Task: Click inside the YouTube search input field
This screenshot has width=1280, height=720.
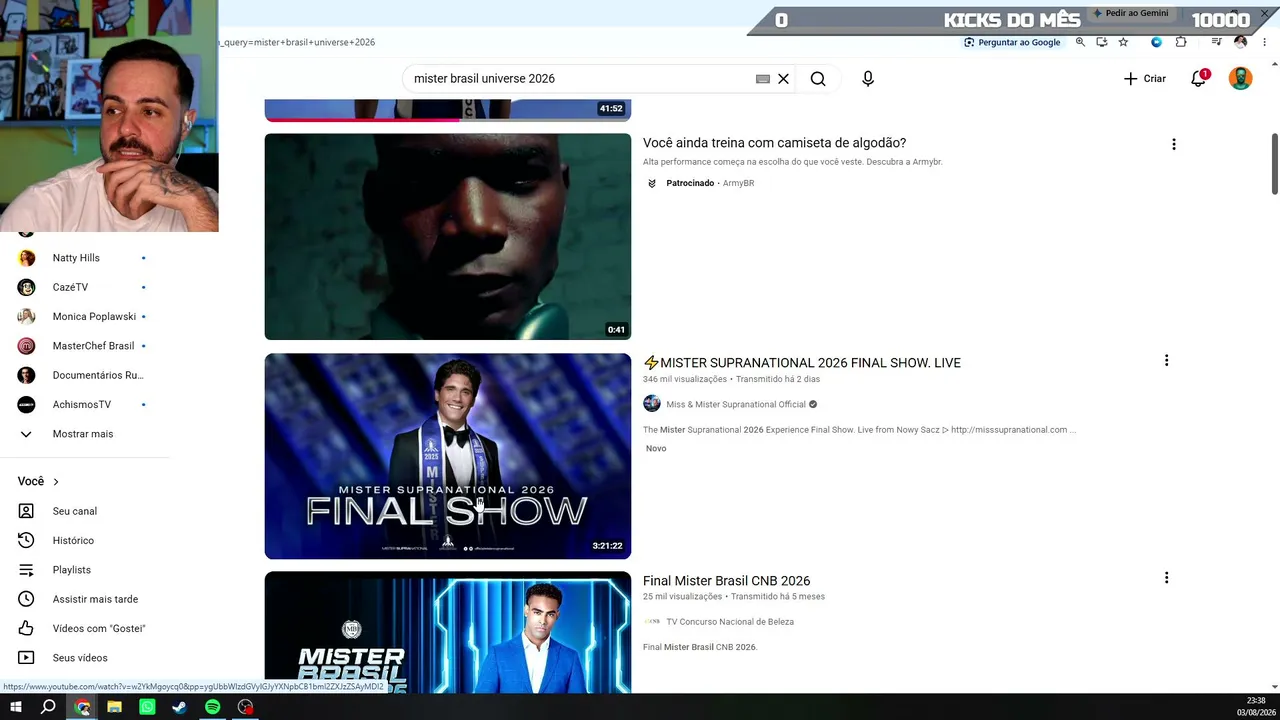Action: (x=580, y=79)
